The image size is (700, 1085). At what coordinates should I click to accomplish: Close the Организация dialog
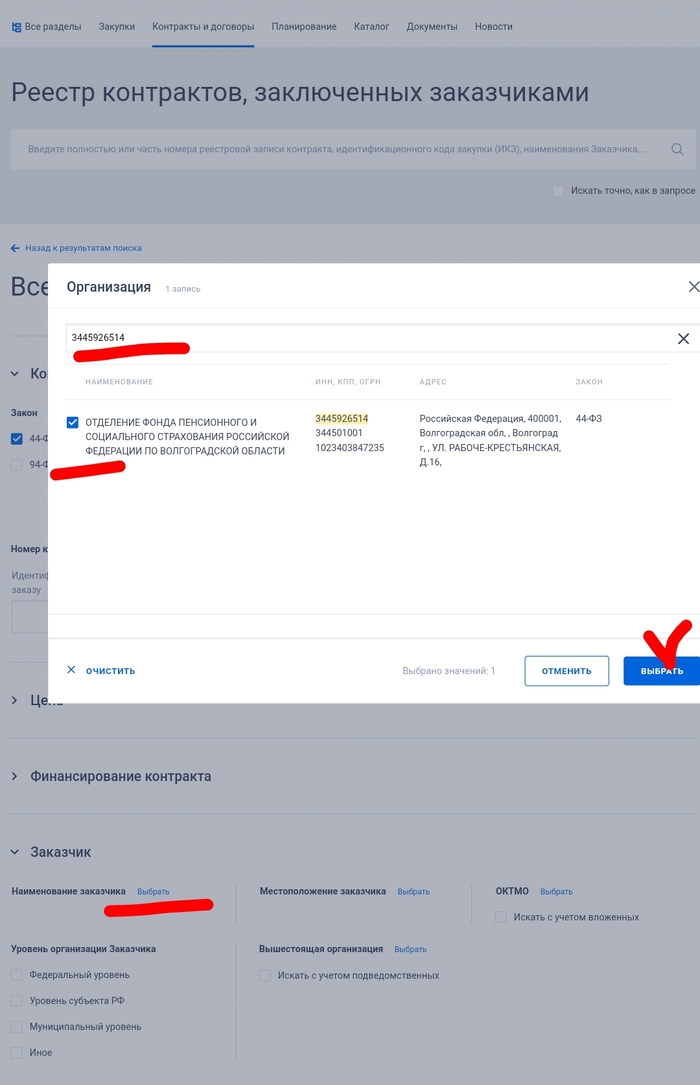click(x=694, y=287)
